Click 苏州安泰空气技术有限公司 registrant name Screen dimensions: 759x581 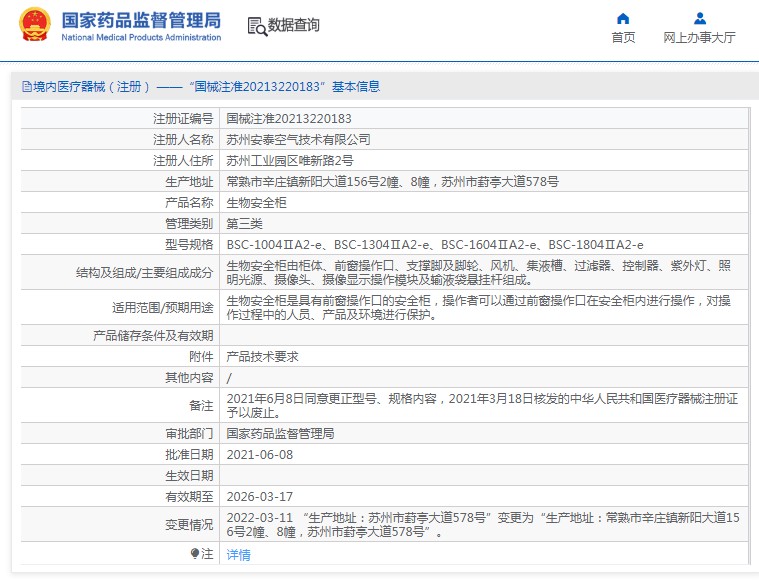pos(298,139)
